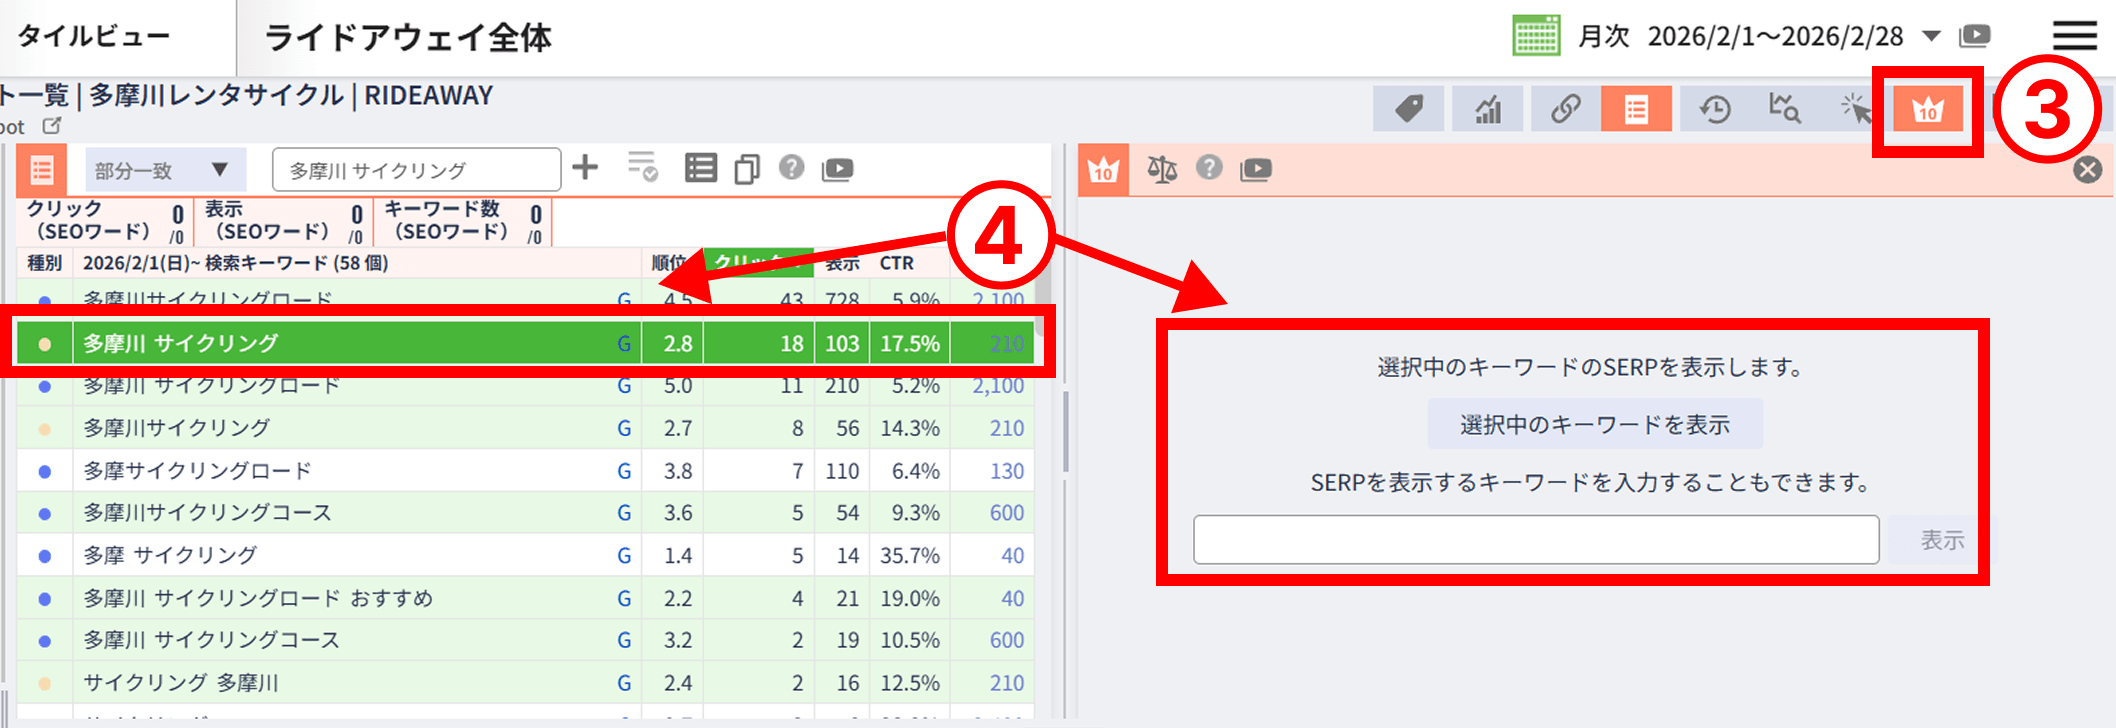This screenshot has height=728, width=2116.
Task: Click the 表示 button next to SERP input
Action: (x=1941, y=540)
